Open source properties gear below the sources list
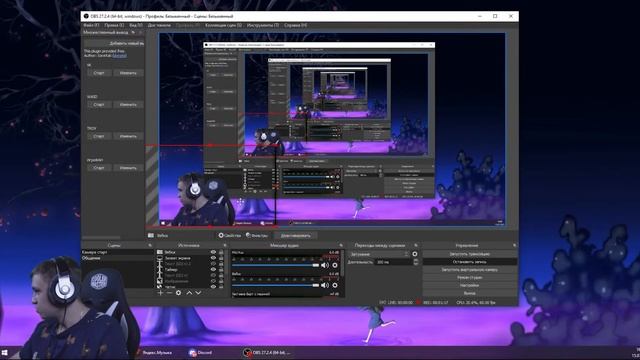The image size is (640, 360). [x=178, y=293]
